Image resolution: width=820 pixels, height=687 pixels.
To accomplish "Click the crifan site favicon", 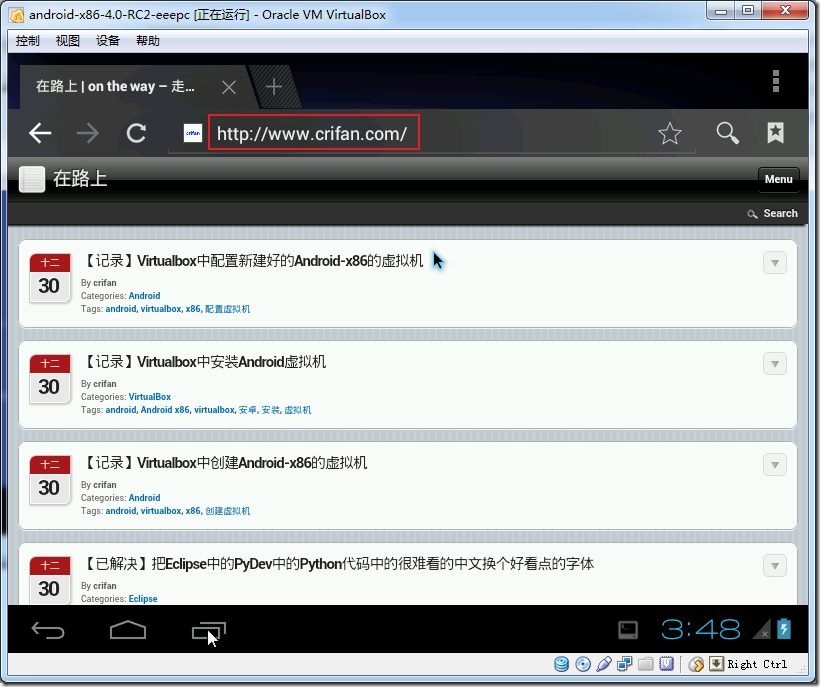I will 193,133.
